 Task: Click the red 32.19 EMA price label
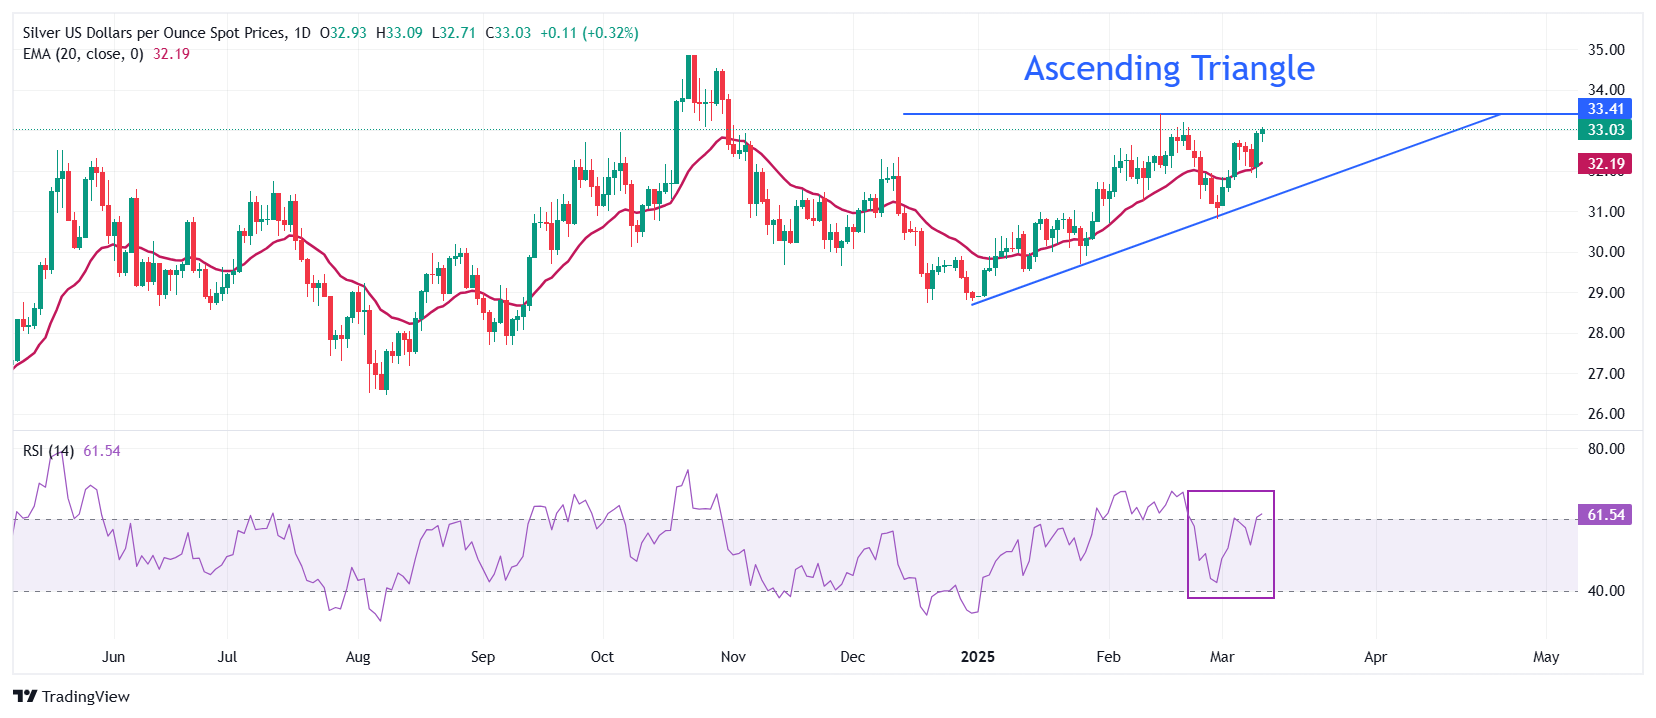[1604, 164]
